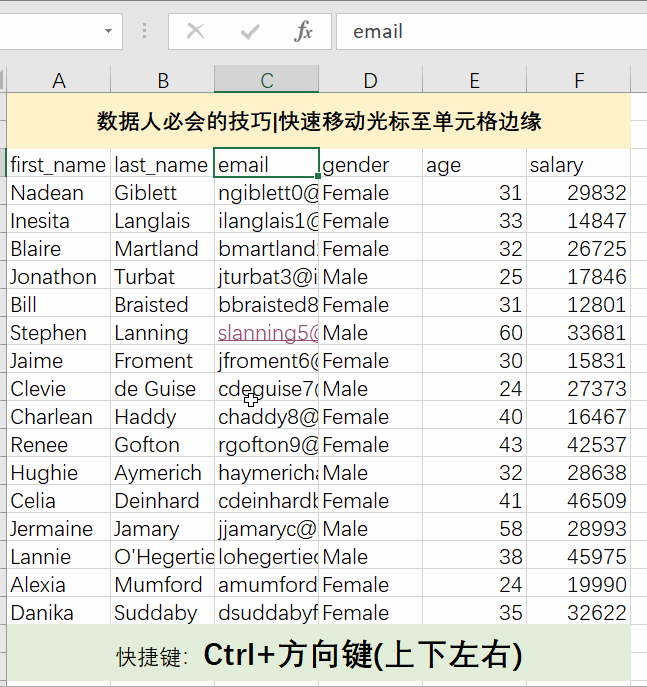647x687 pixels.
Task: Select the salary header cell
Action: (x=579, y=163)
